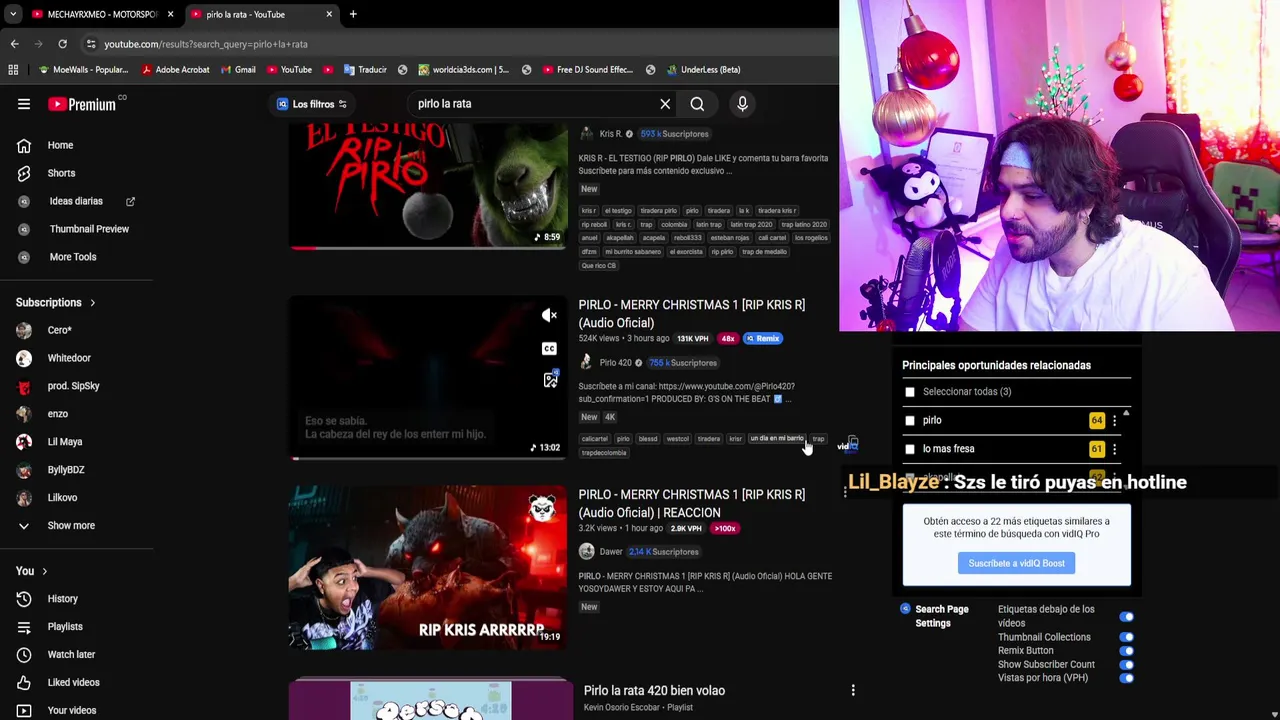Toggle Etiquetas debajo de los videos switch
This screenshot has width=1280, height=720.
(x=1127, y=616)
